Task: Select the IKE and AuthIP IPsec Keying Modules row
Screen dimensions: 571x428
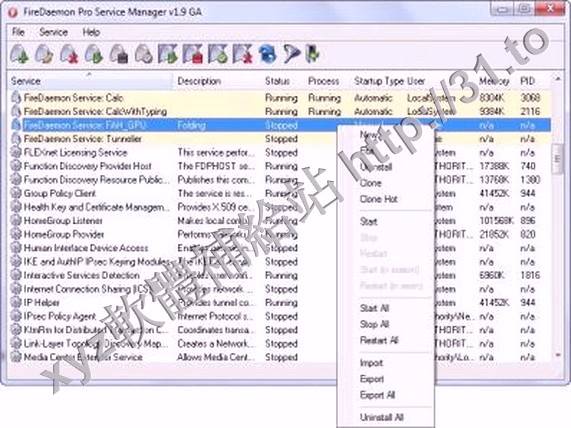Action: pos(280,262)
